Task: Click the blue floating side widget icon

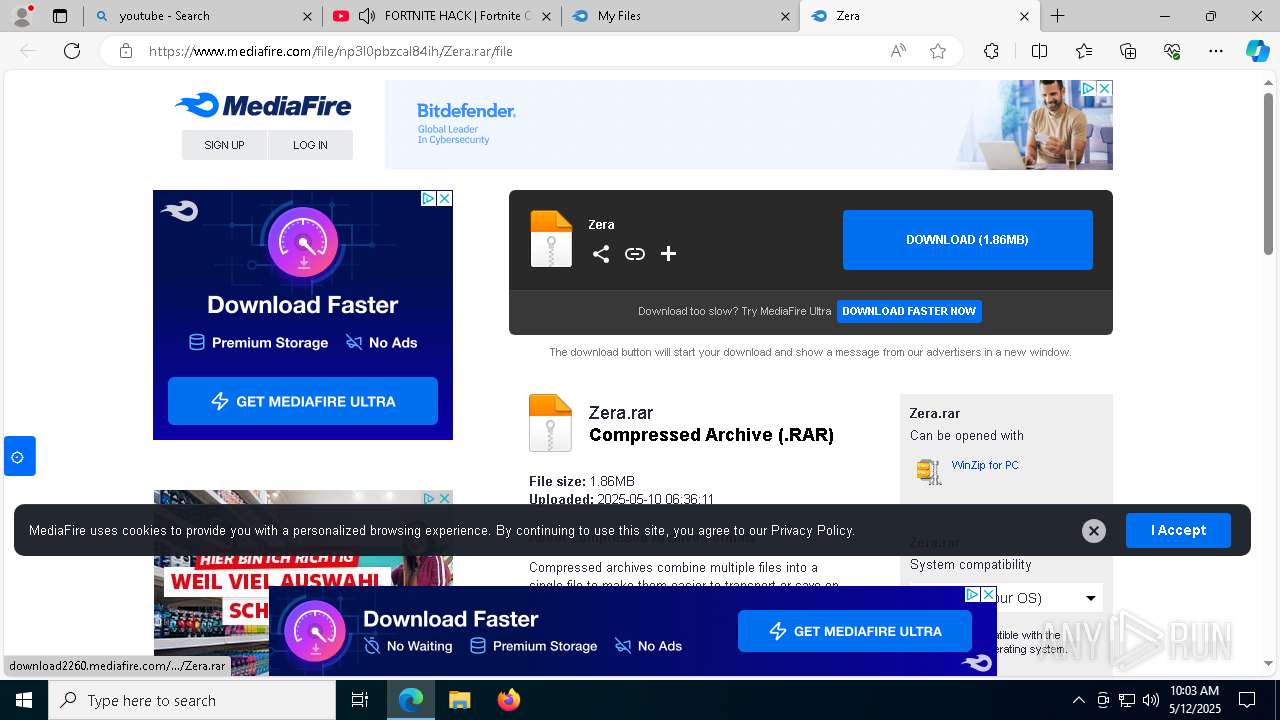Action: coord(18,457)
